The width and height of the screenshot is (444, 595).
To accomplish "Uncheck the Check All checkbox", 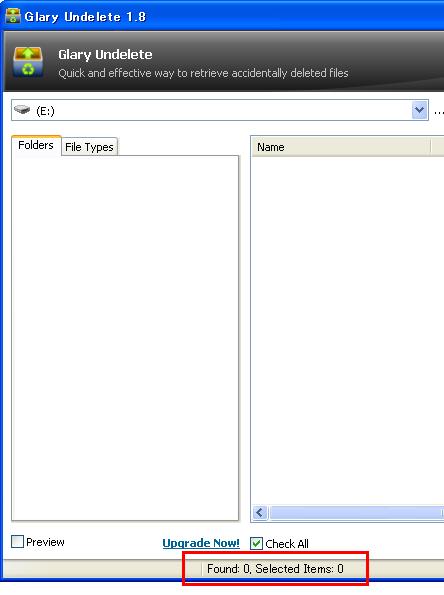I will [x=257, y=543].
